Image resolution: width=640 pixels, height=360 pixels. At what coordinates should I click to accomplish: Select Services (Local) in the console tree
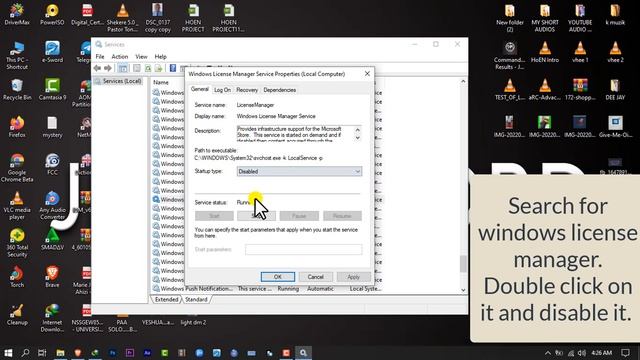(x=118, y=81)
